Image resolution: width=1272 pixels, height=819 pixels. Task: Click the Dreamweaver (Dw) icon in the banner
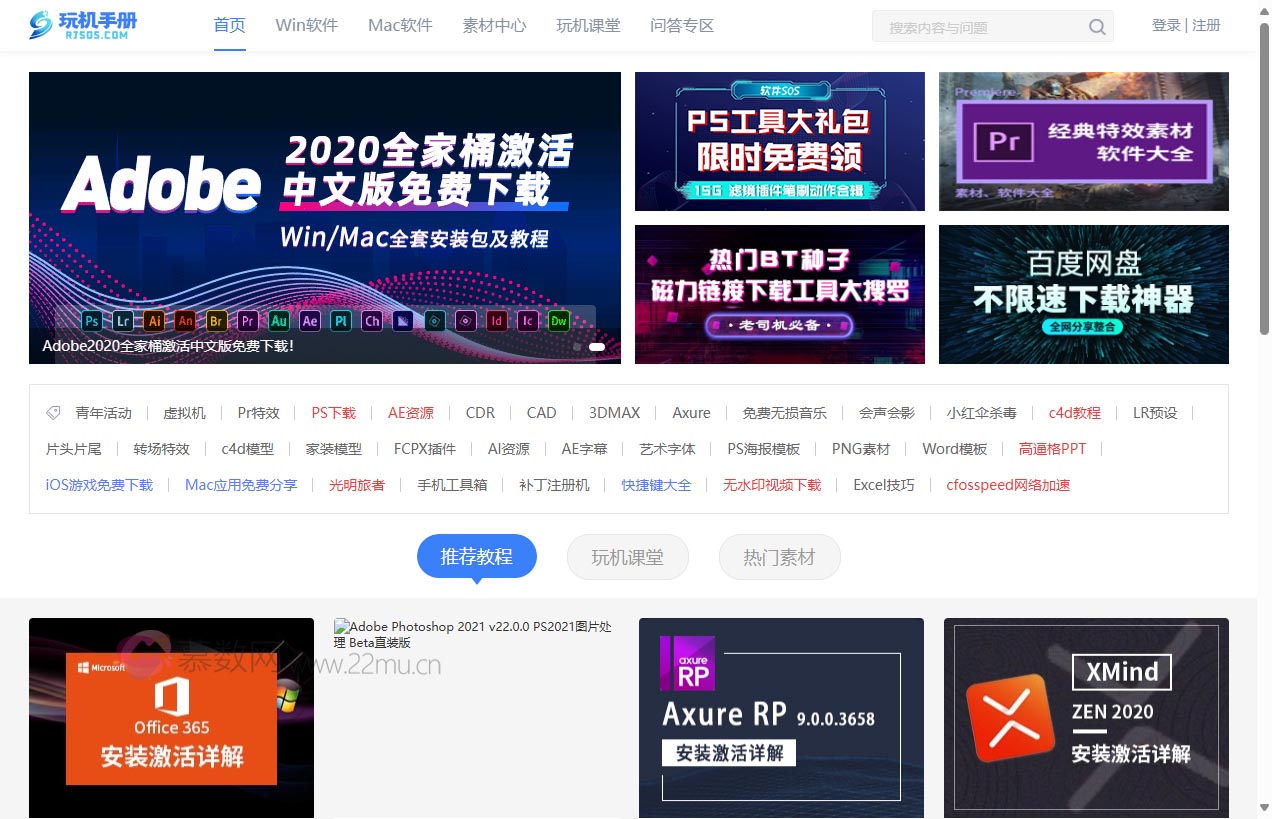558,321
